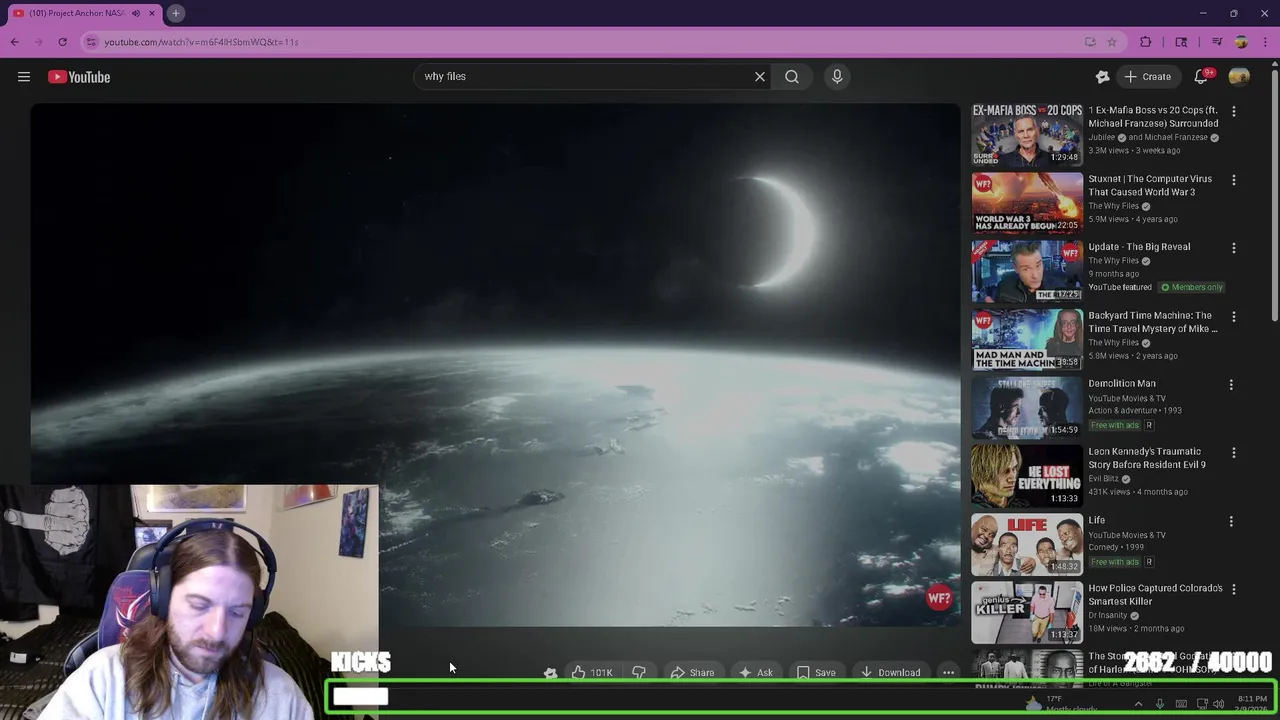1280x720 pixels.
Task: Click the Create button
Action: (x=1147, y=77)
